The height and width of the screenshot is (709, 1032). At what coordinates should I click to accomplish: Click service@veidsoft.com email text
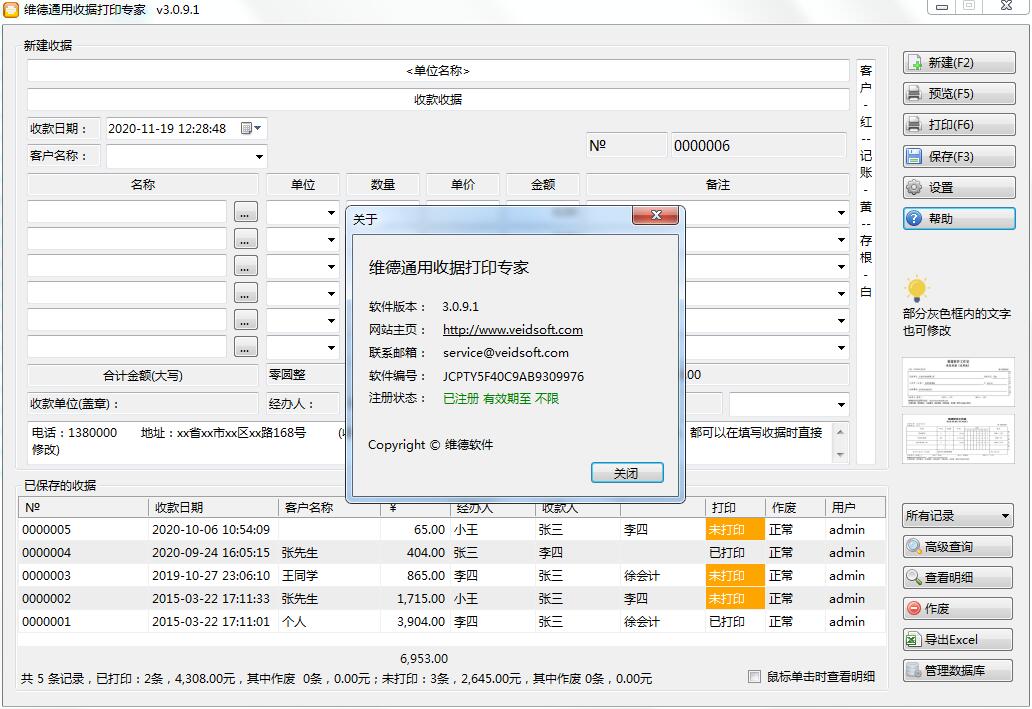(505, 352)
